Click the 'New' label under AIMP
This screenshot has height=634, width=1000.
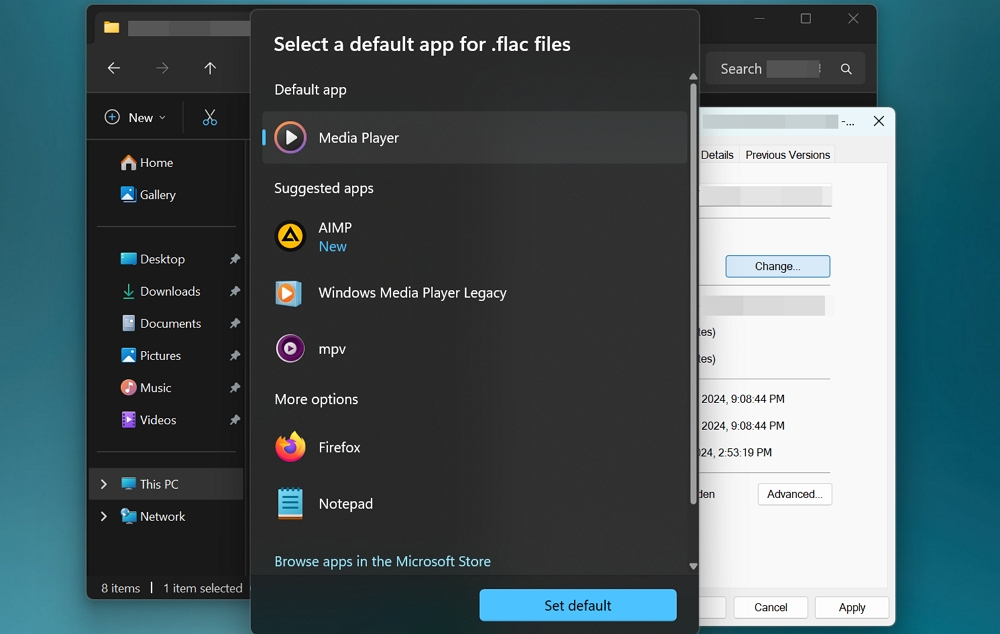coord(332,247)
